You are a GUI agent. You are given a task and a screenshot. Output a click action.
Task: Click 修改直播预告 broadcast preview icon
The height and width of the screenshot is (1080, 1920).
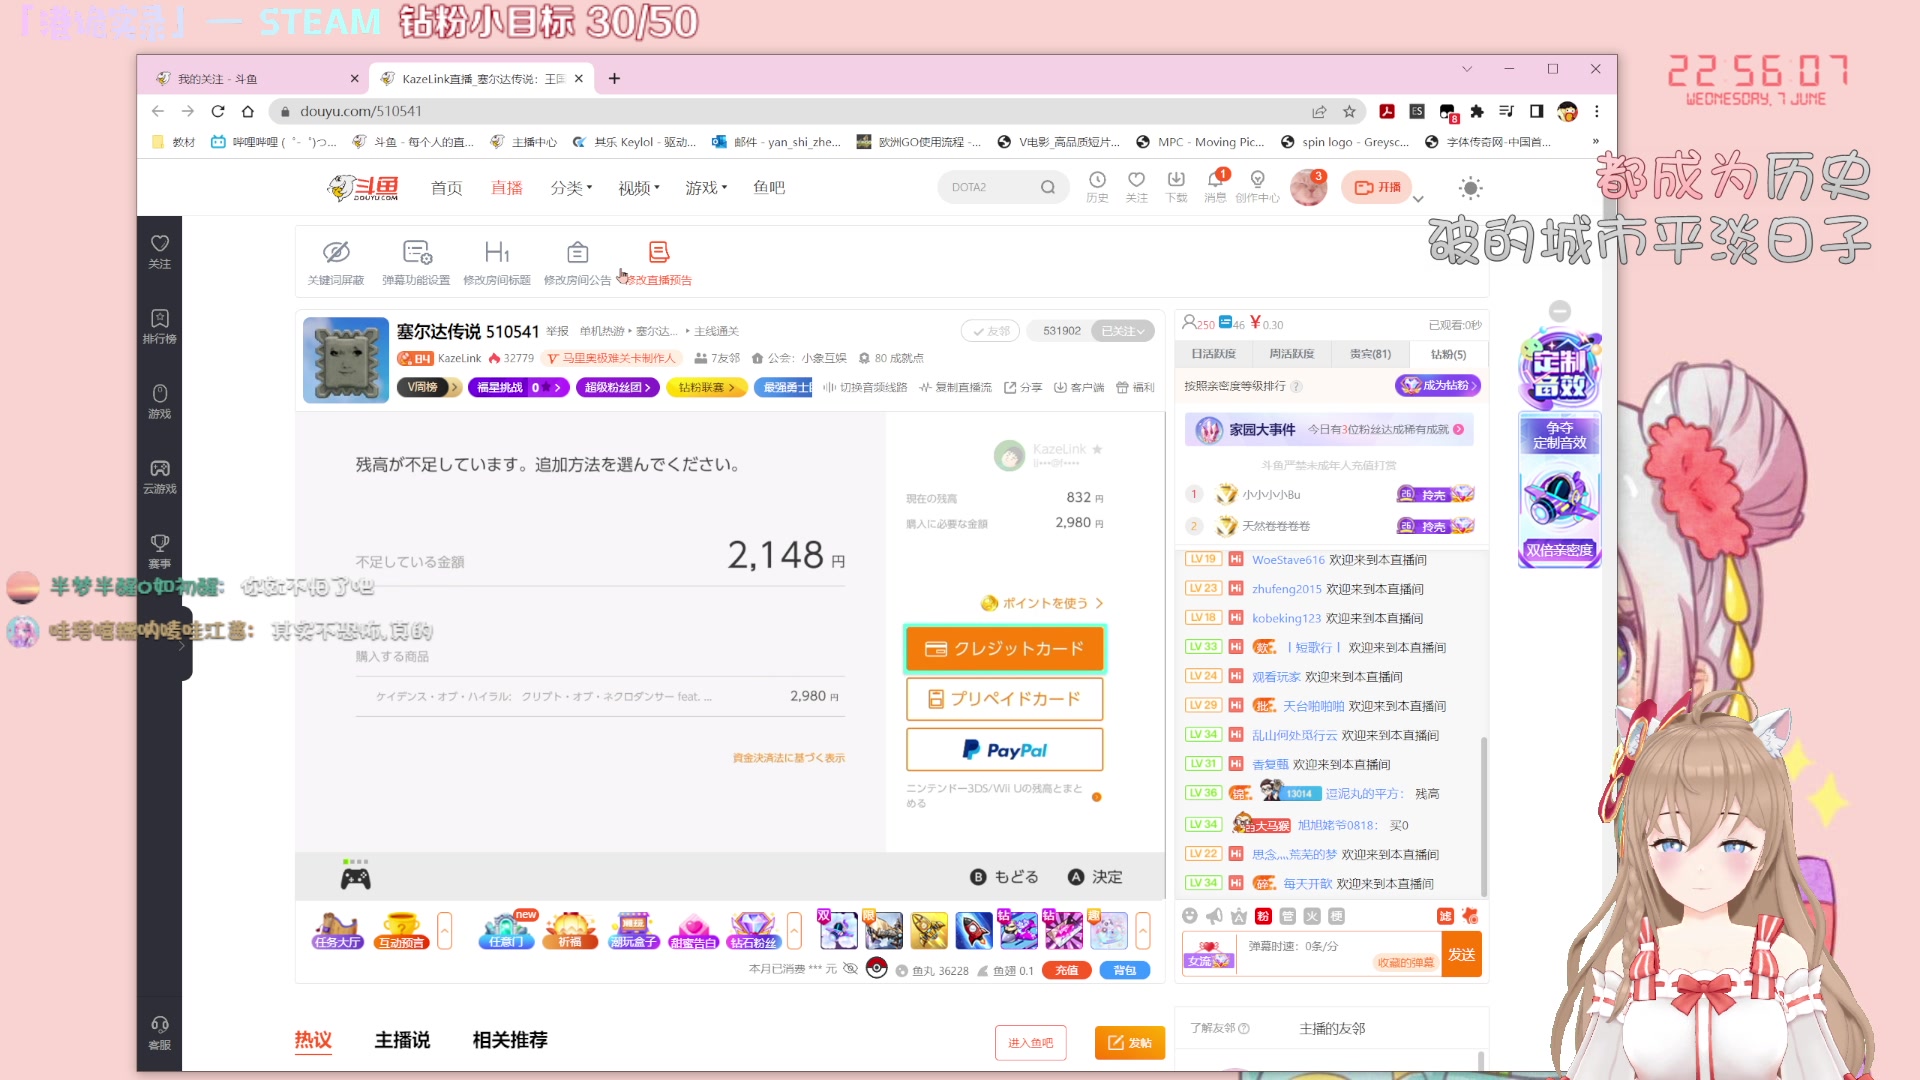click(658, 262)
